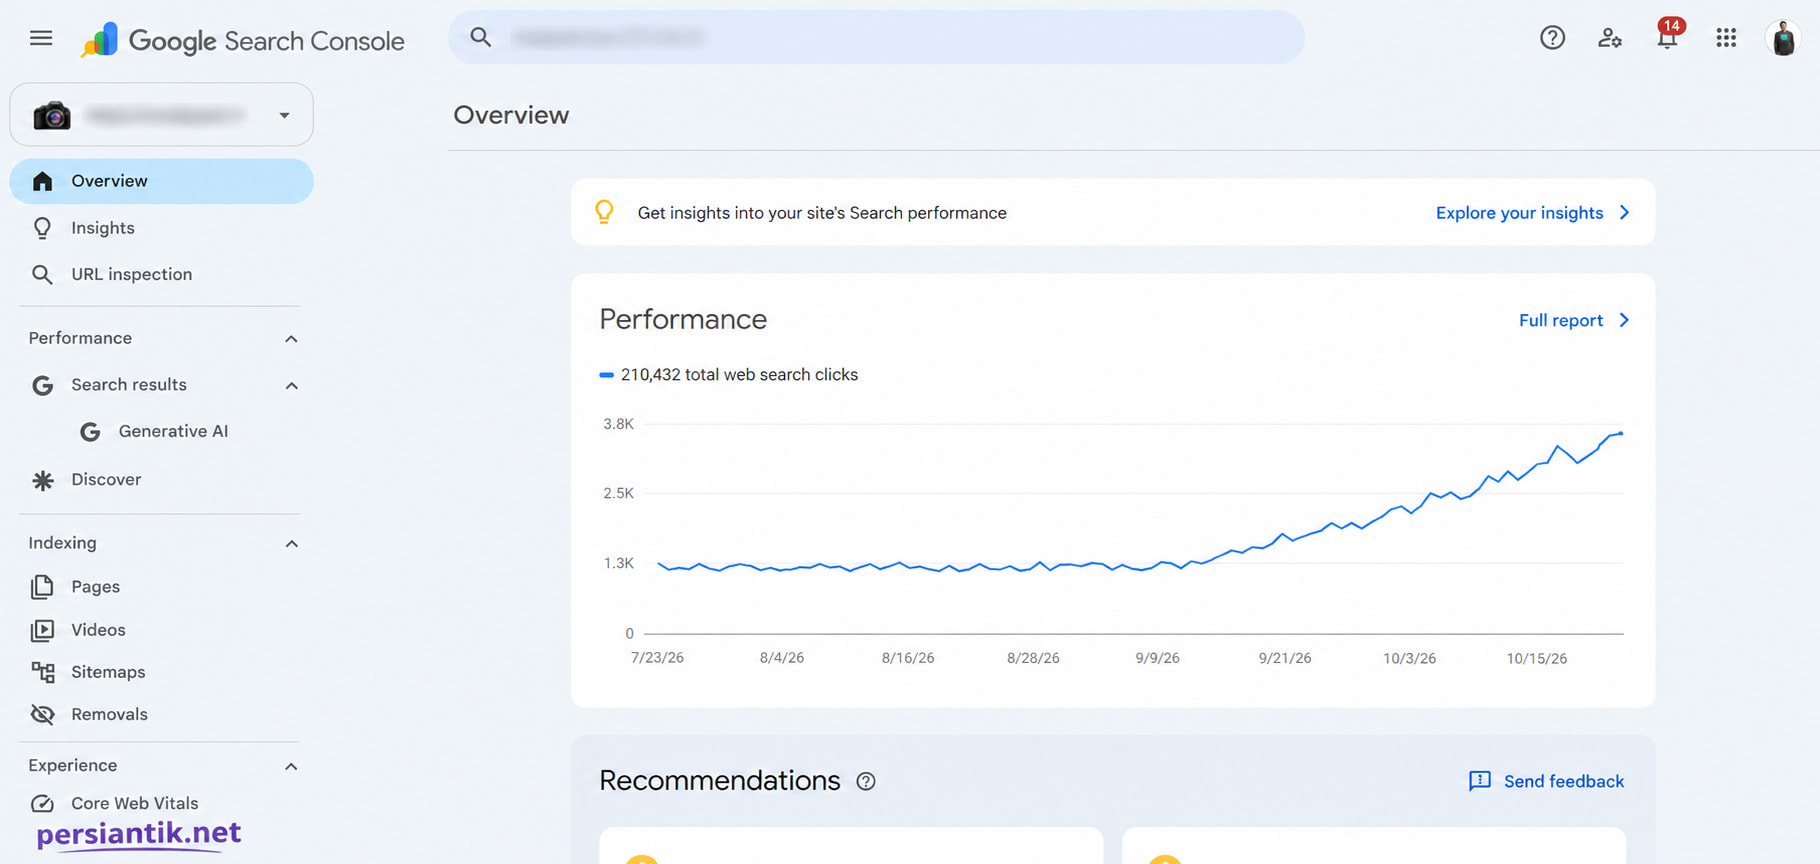1820x864 pixels.
Task: Open the help question mark icon
Action: coord(1552,38)
